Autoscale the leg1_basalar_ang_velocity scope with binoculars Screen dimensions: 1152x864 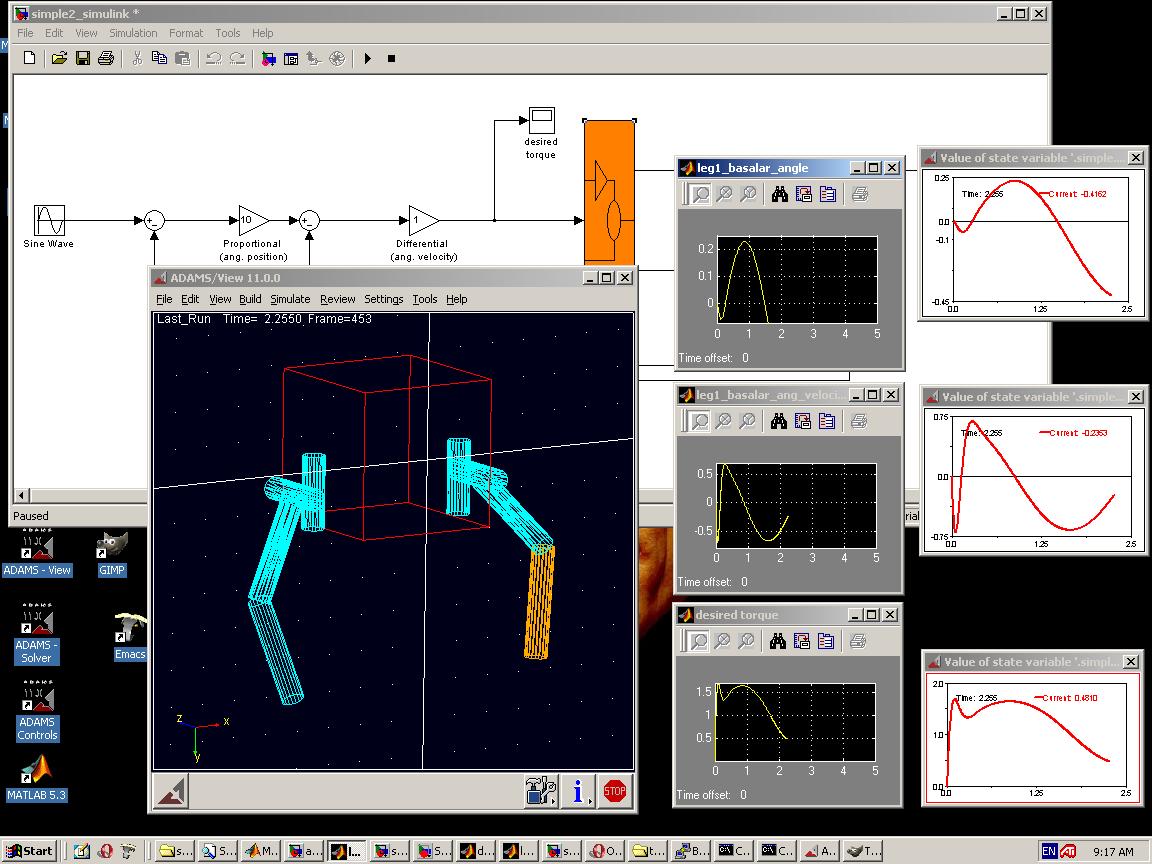779,421
